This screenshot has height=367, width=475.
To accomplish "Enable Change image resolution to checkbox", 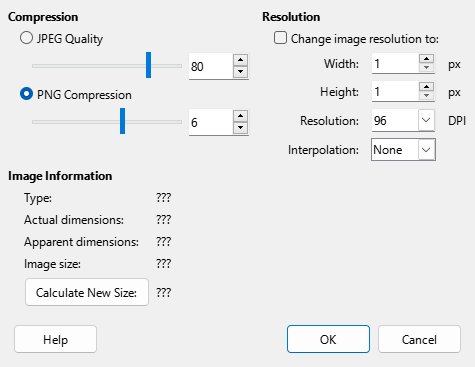I will point(280,38).
